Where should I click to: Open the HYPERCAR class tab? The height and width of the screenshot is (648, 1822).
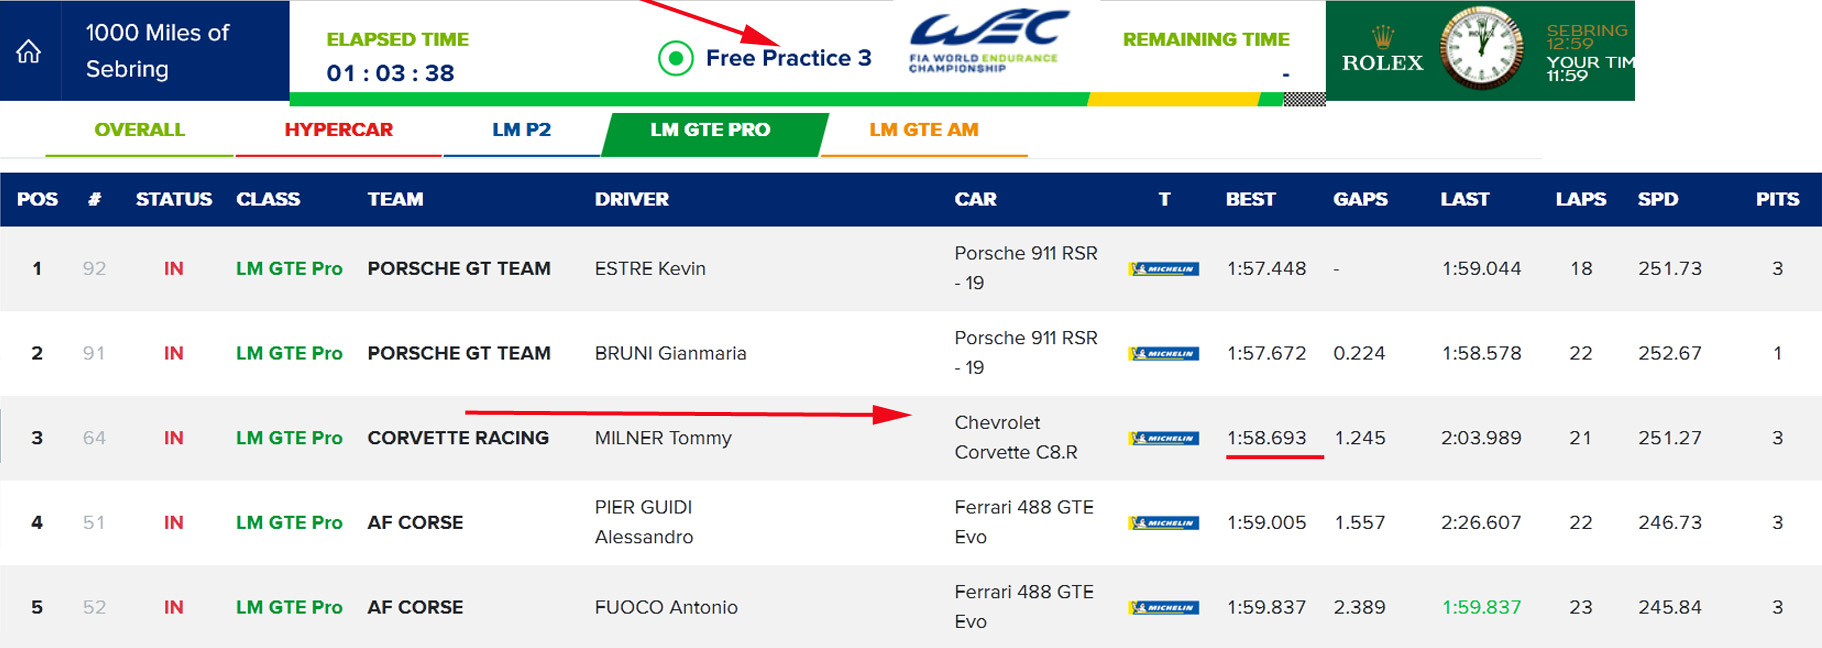(x=338, y=130)
